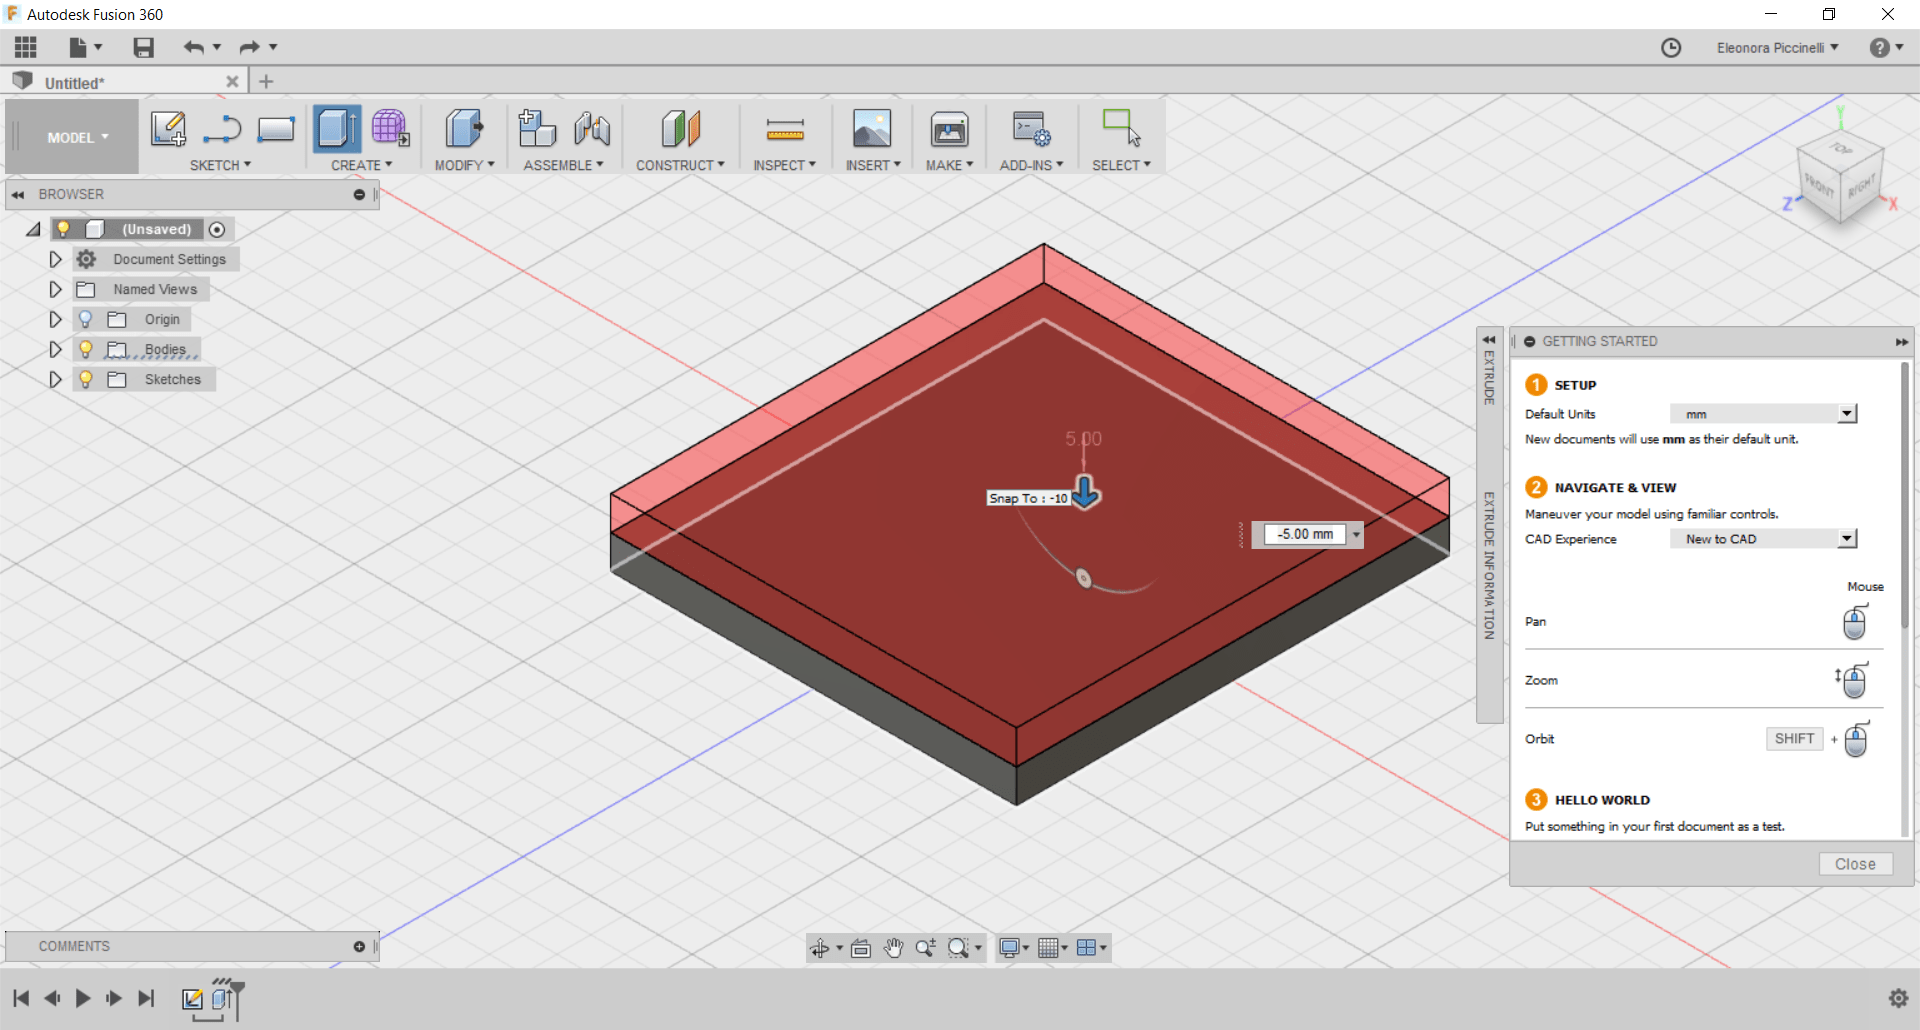Save the document with the floppy icon
The image size is (1920, 1030).
(143, 47)
